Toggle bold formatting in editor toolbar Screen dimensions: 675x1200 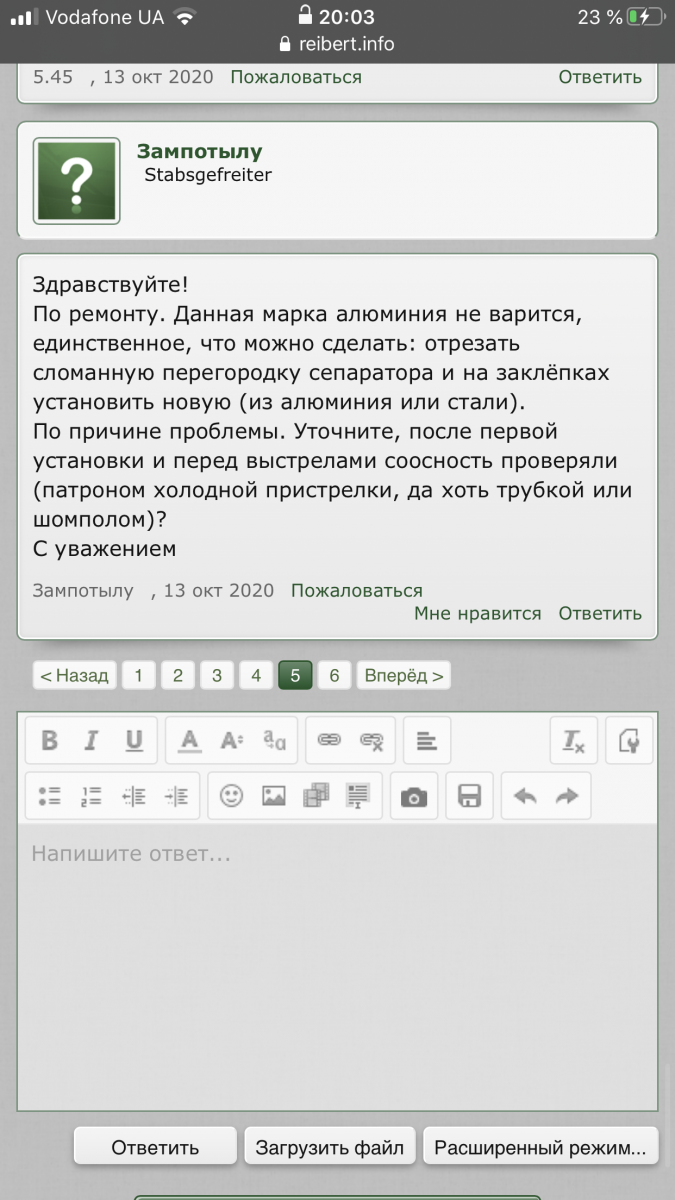coord(49,741)
